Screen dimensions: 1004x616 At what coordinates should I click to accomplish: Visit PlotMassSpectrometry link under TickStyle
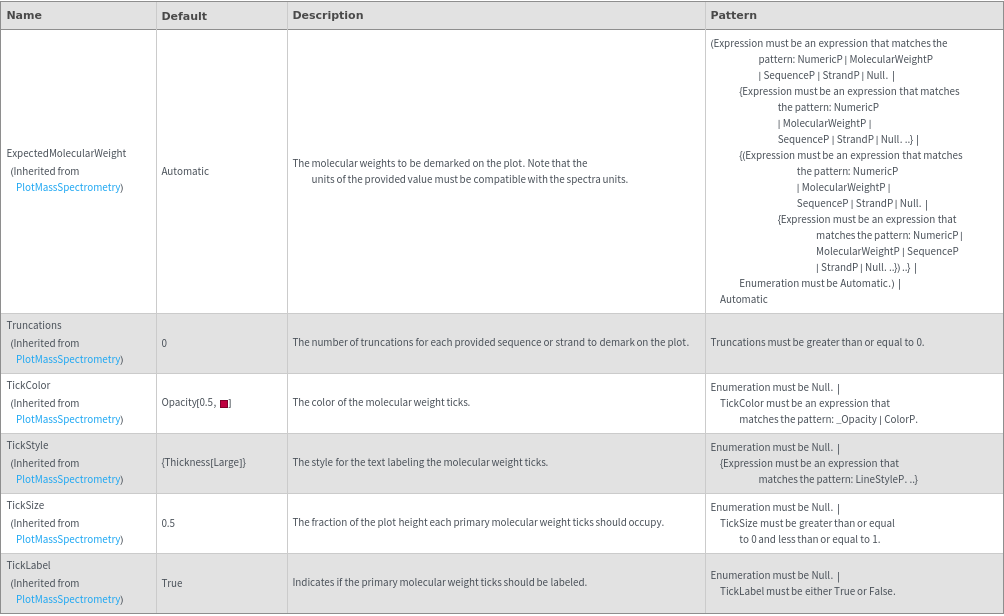click(x=69, y=479)
